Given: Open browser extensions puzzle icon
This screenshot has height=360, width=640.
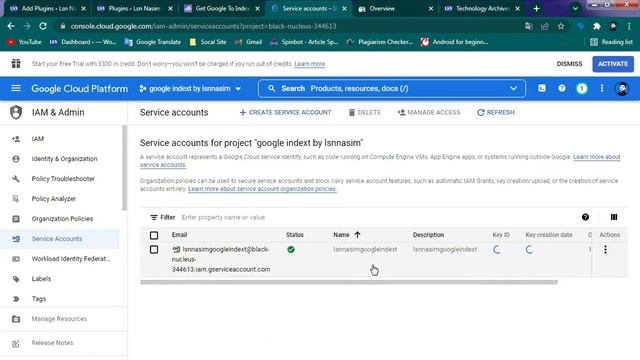Looking at the screenshot, I should coord(597,26).
